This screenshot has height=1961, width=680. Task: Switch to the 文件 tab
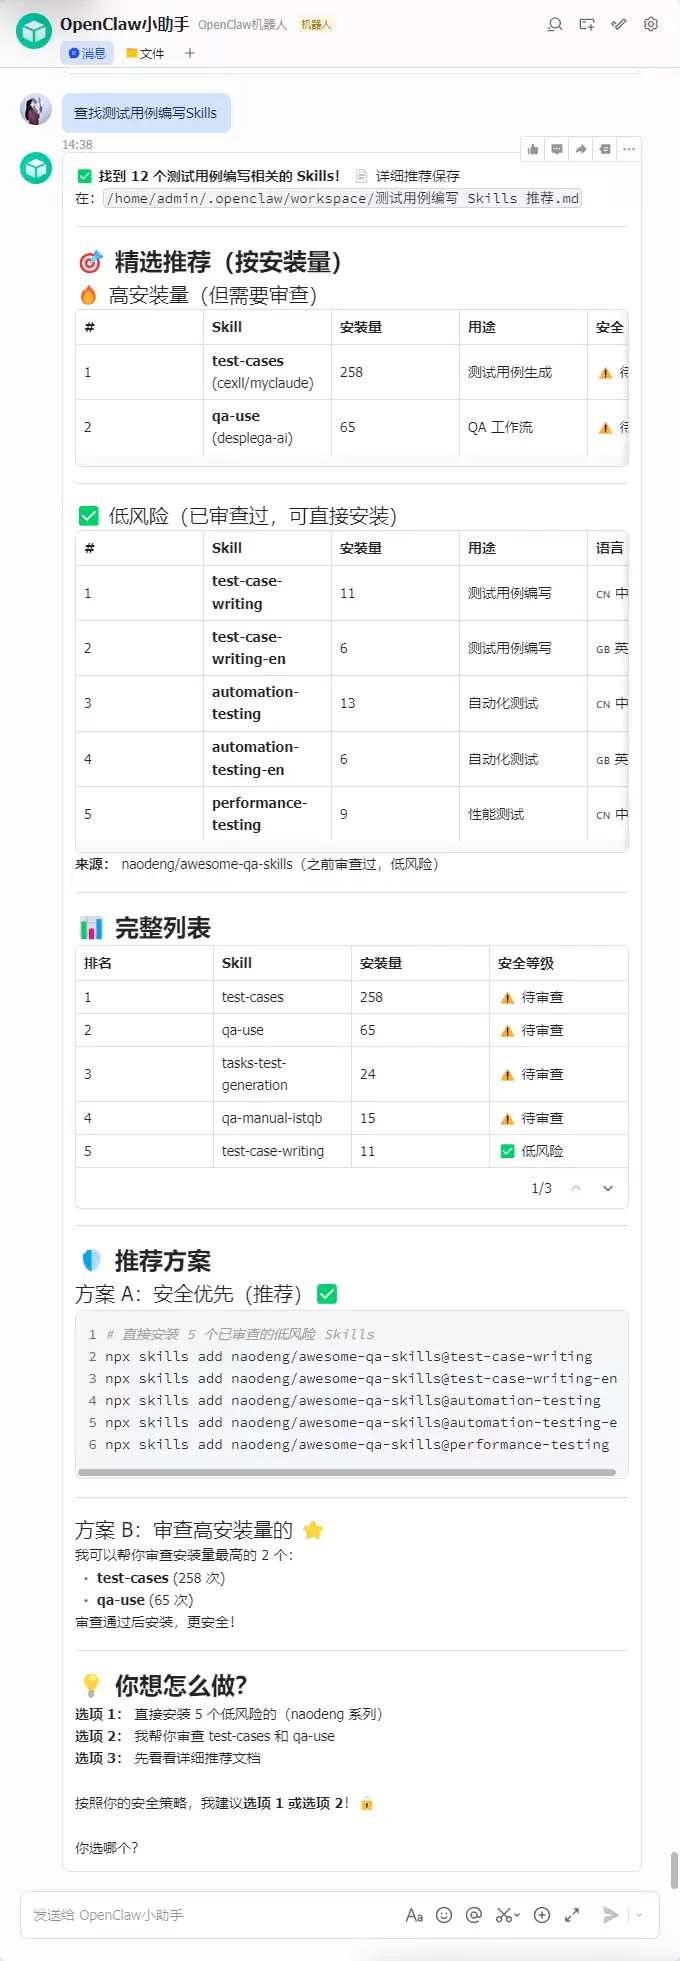[x=146, y=53]
